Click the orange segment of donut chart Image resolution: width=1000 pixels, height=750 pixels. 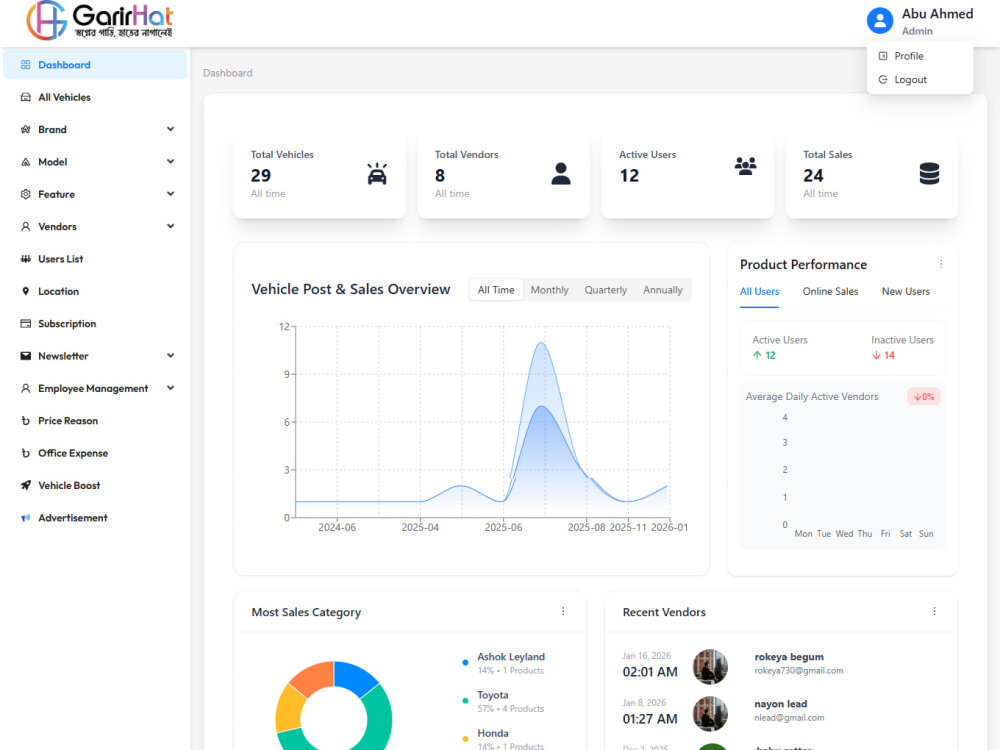pyautogui.click(x=312, y=679)
